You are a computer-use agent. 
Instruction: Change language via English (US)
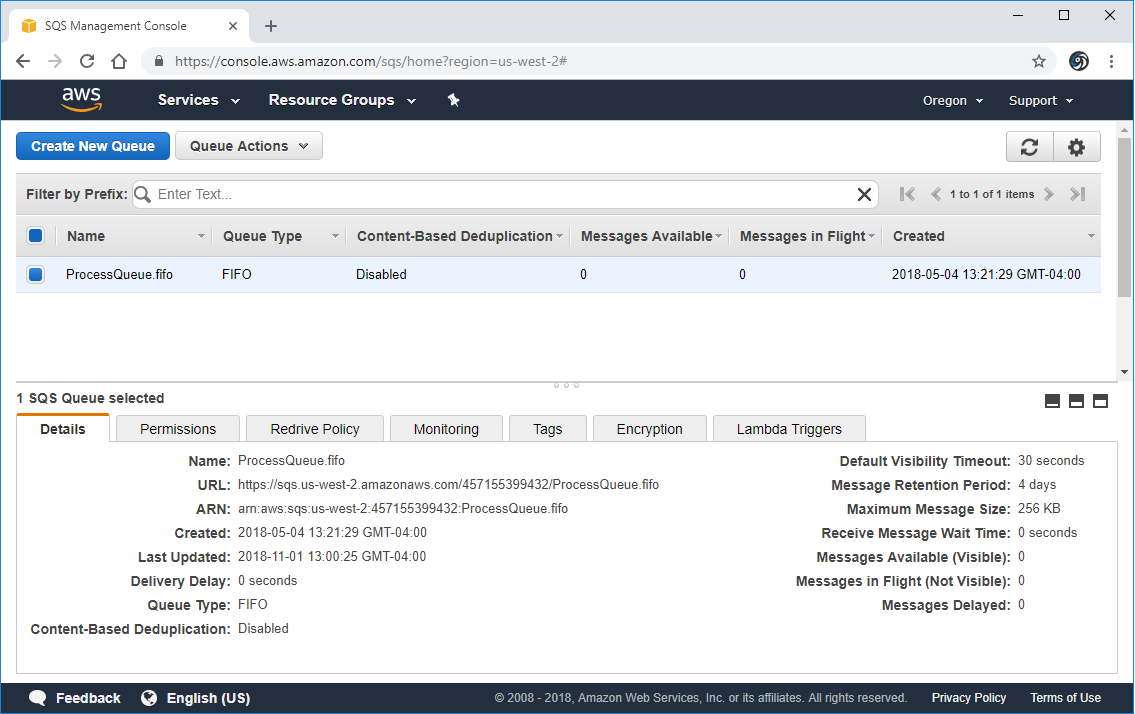click(208, 698)
